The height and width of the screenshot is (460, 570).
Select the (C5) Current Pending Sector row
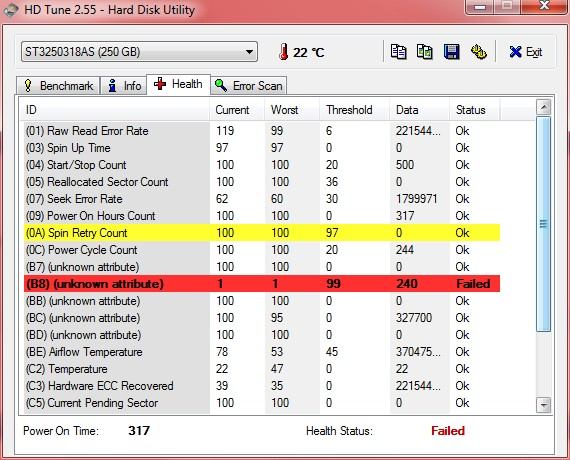click(262, 403)
